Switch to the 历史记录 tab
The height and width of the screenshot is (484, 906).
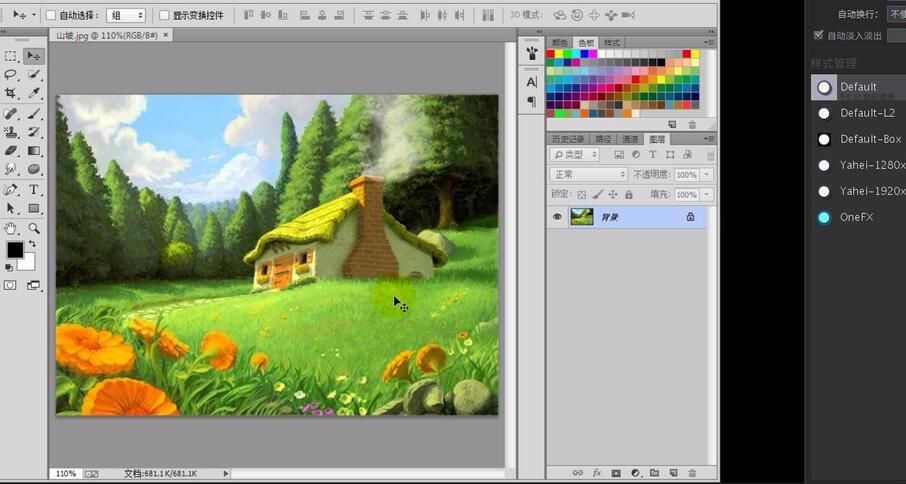pyautogui.click(x=567, y=139)
